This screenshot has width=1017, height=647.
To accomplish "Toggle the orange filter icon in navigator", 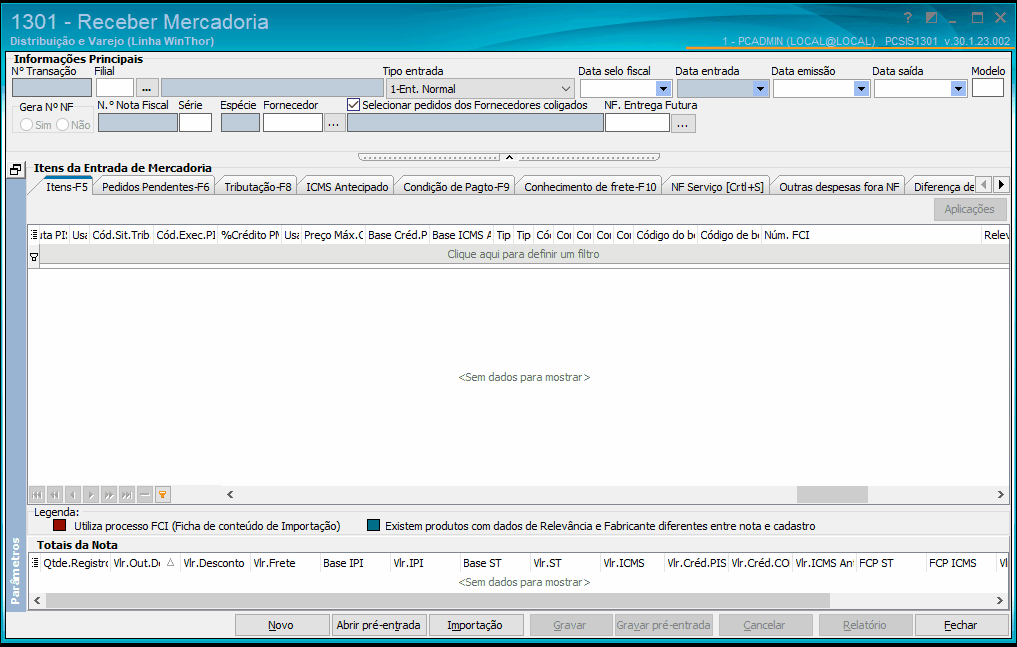I will point(163,495).
